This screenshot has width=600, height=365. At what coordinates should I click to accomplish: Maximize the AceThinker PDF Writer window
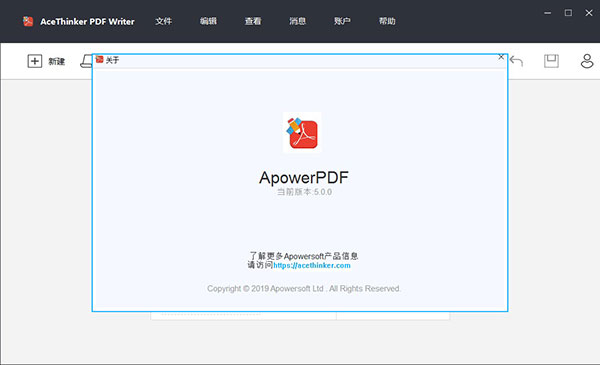[568, 13]
